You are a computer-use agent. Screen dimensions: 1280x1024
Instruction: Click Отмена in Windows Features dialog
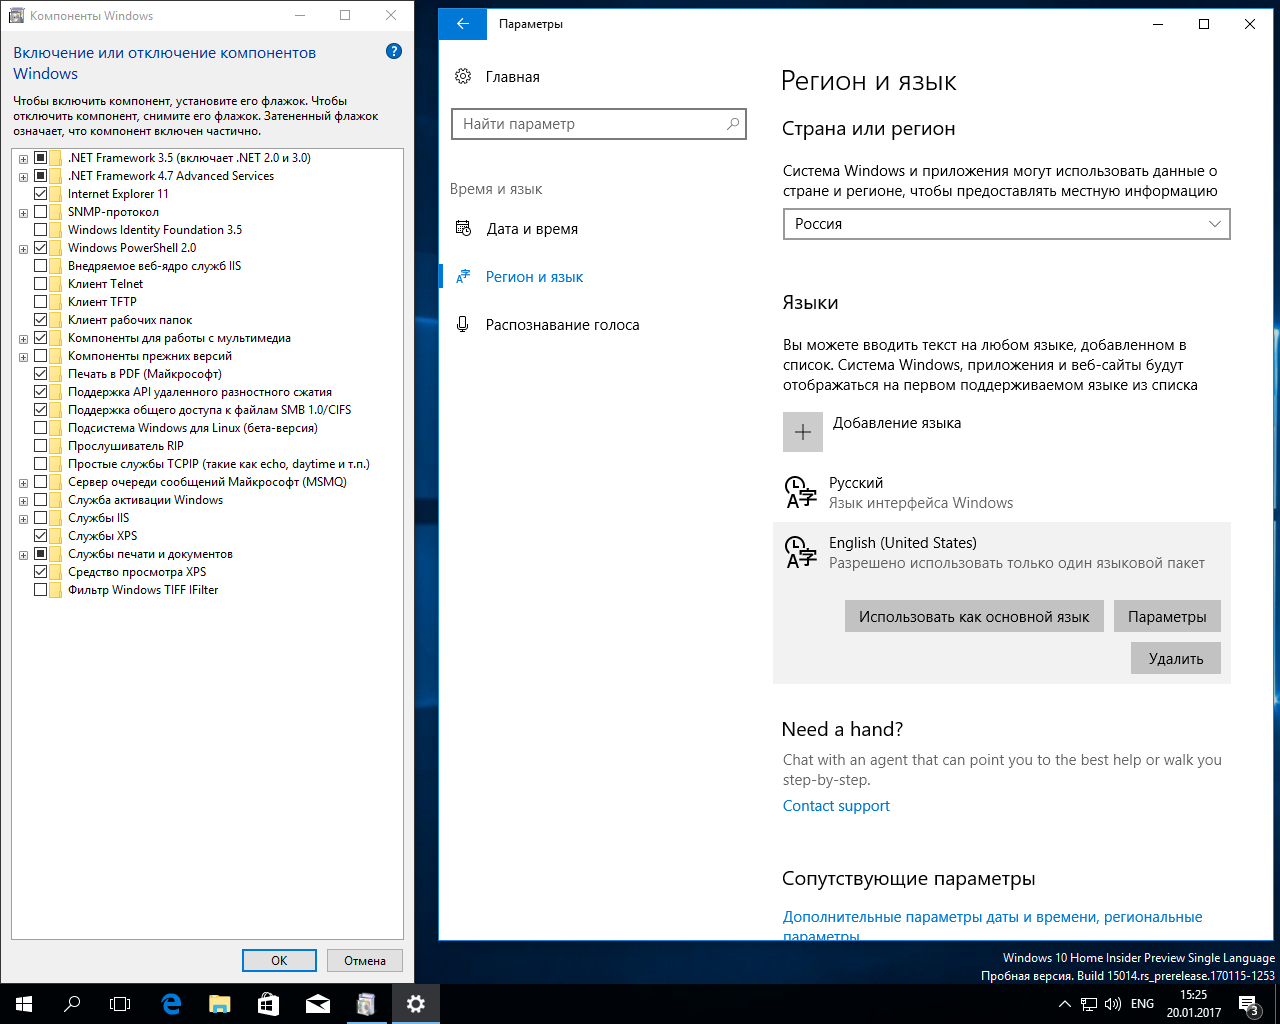coord(365,960)
